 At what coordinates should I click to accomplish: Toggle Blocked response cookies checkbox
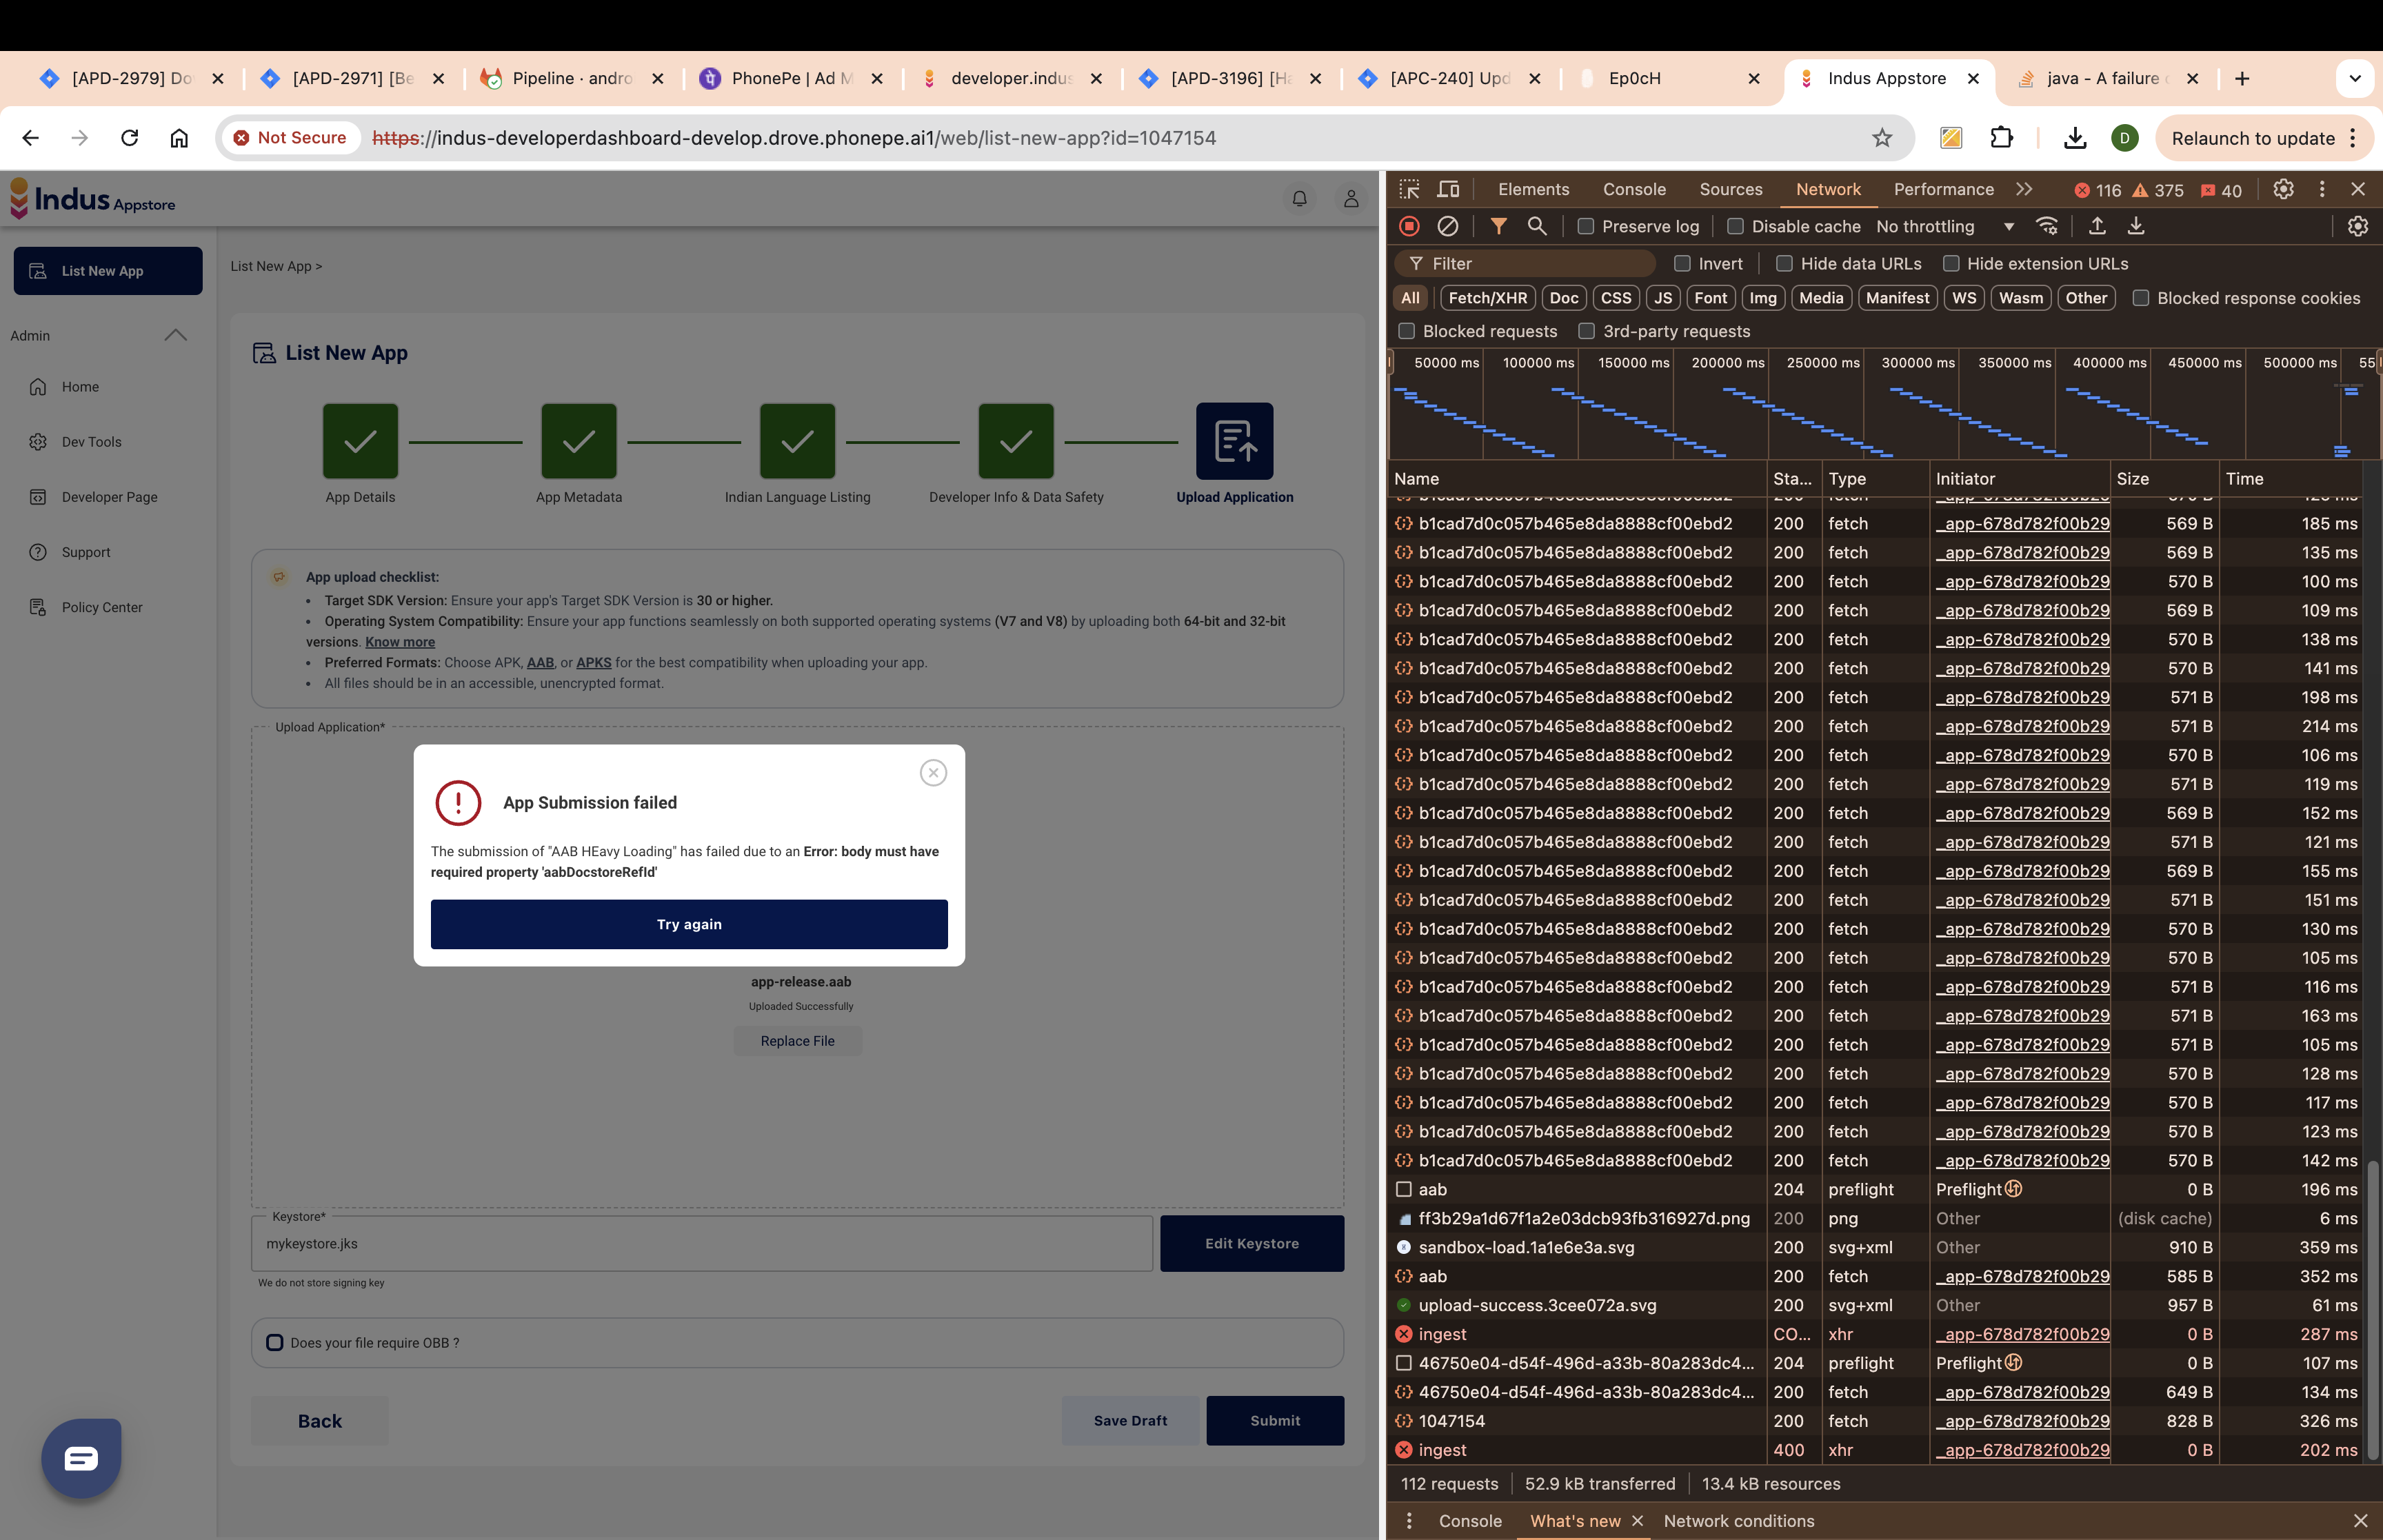2140,297
